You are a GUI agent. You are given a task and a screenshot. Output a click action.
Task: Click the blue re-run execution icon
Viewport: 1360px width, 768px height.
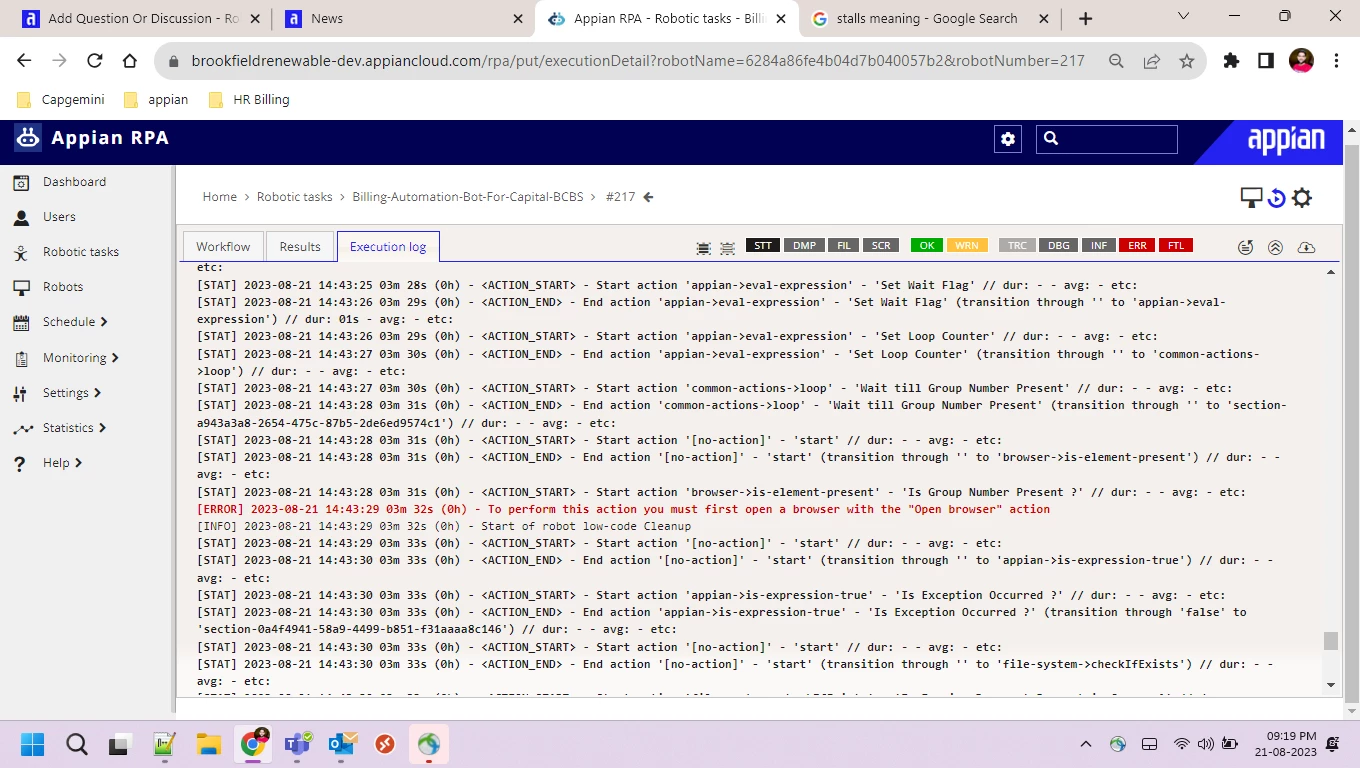1276,198
